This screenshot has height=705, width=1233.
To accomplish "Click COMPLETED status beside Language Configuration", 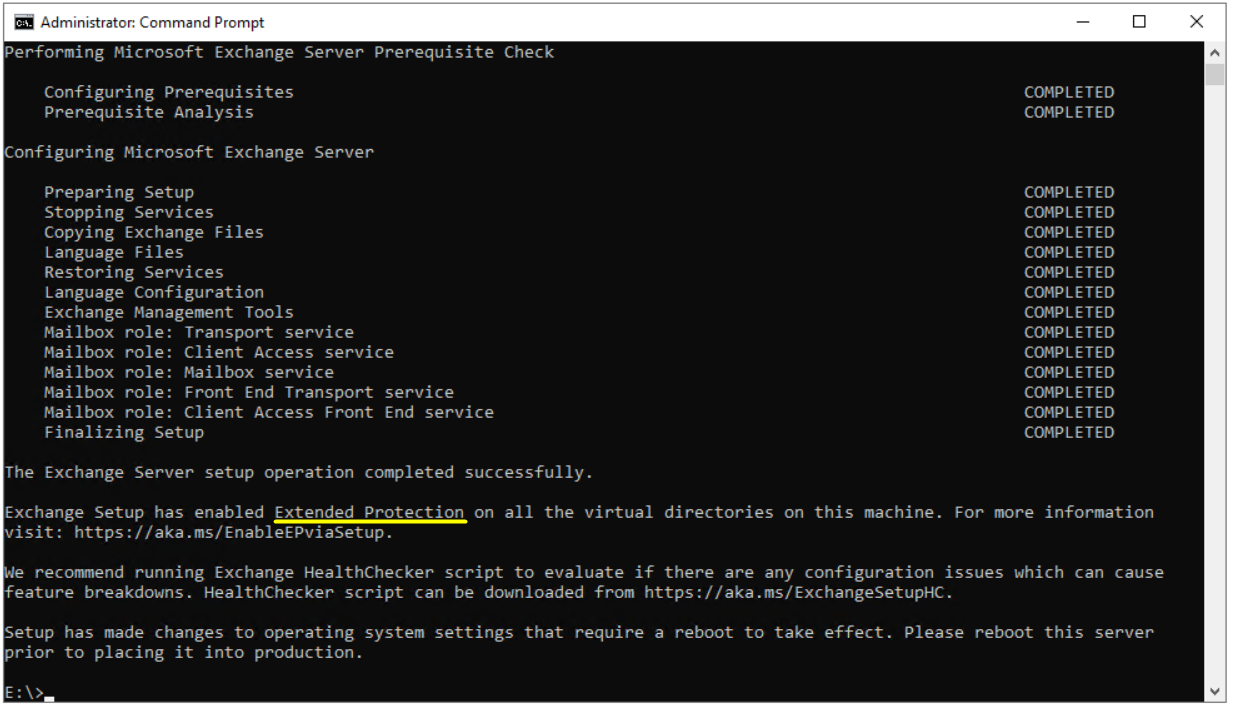I will pyautogui.click(x=1069, y=292).
